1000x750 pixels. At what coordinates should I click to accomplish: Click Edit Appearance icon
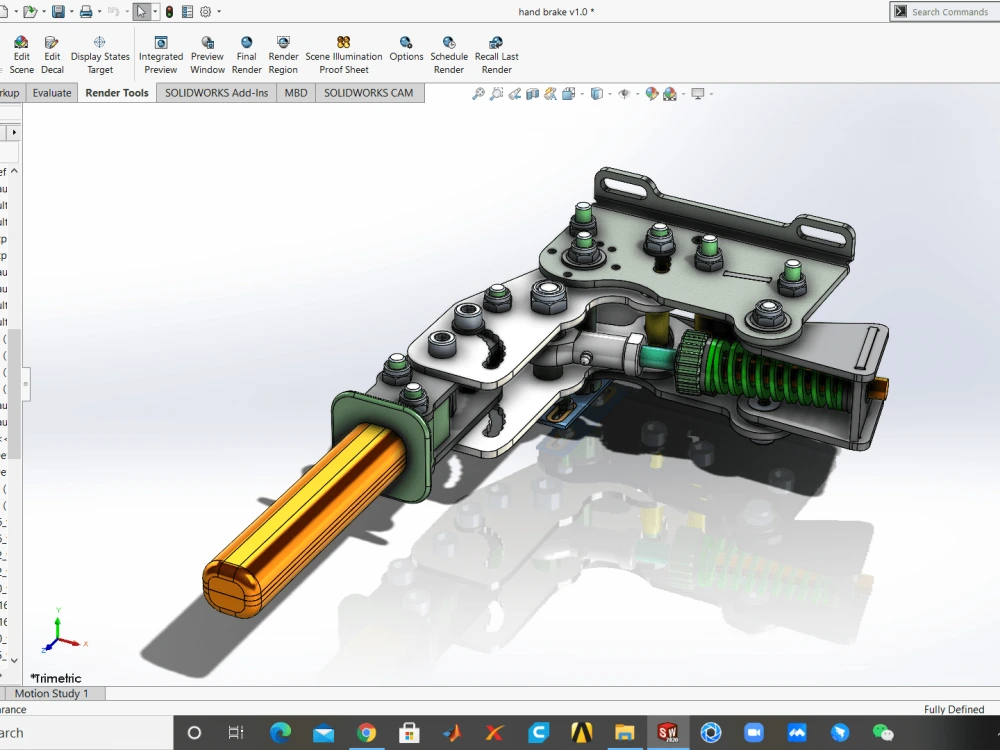click(652, 94)
